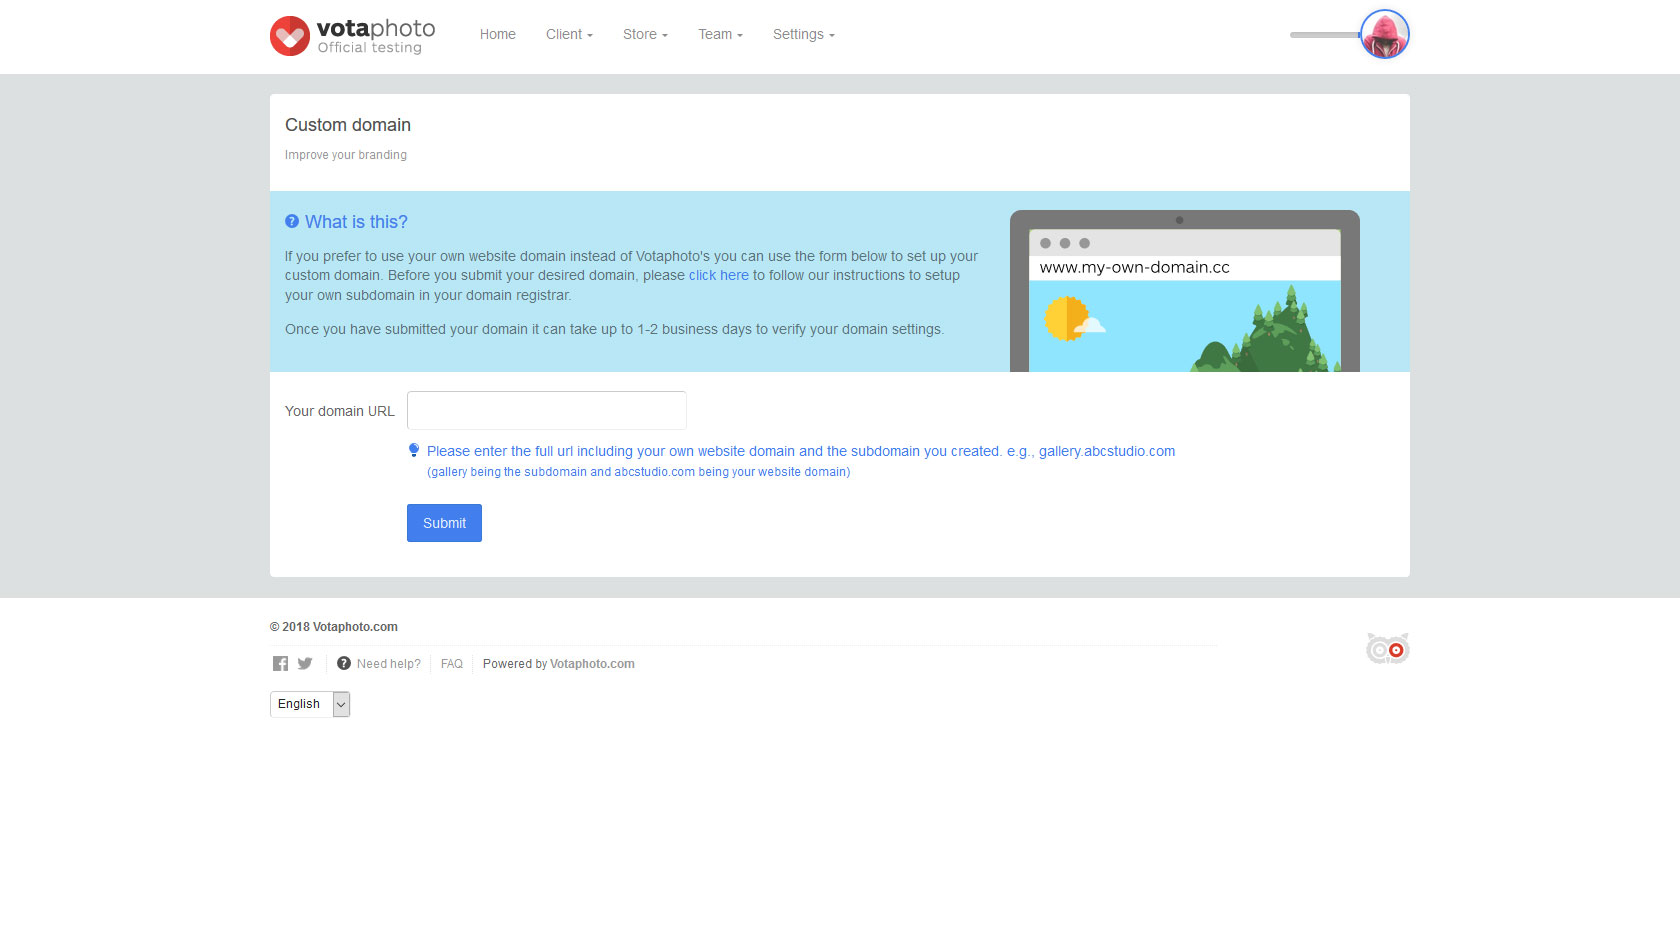The width and height of the screenshot is (1680, 930).
Task: Expand the Settings dropdown menu
Action: tap(803, 34)
